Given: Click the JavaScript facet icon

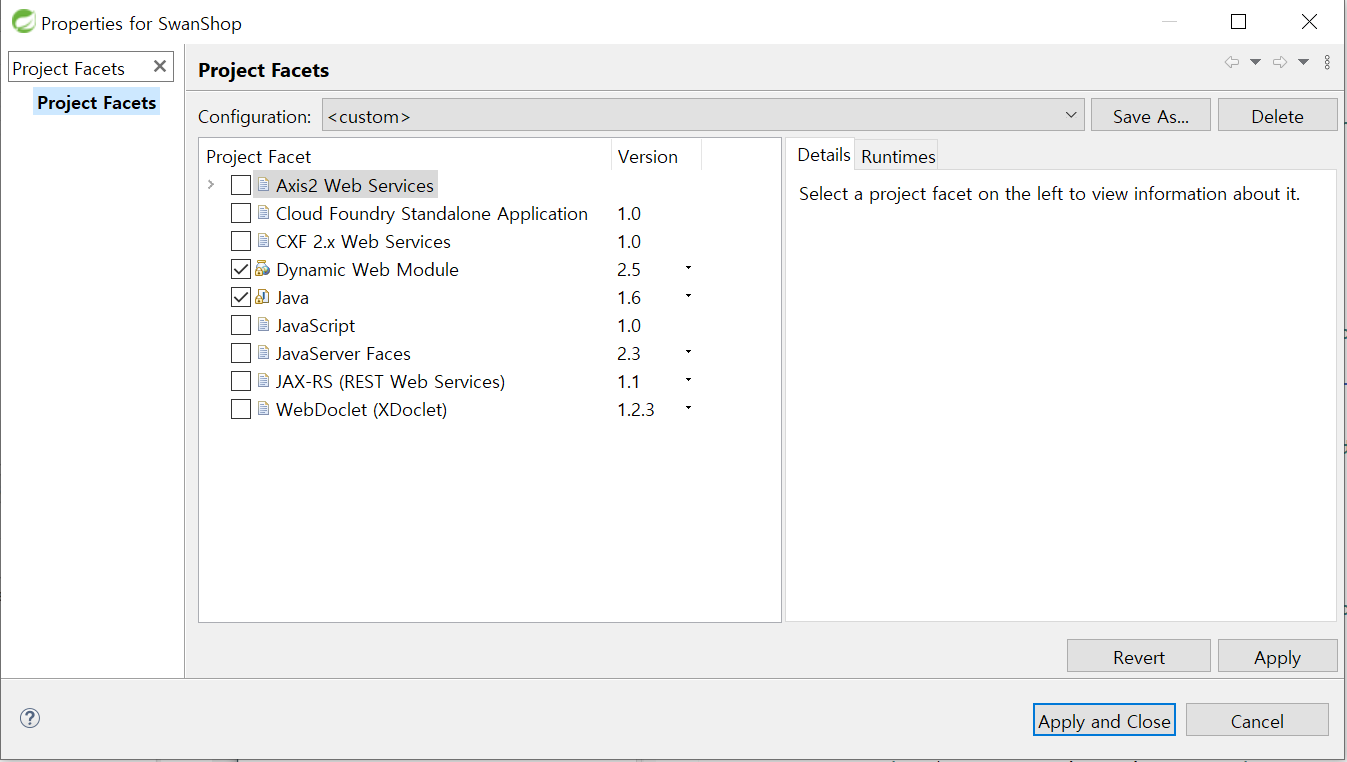Looking at the screenshot, I should [264, 325].
